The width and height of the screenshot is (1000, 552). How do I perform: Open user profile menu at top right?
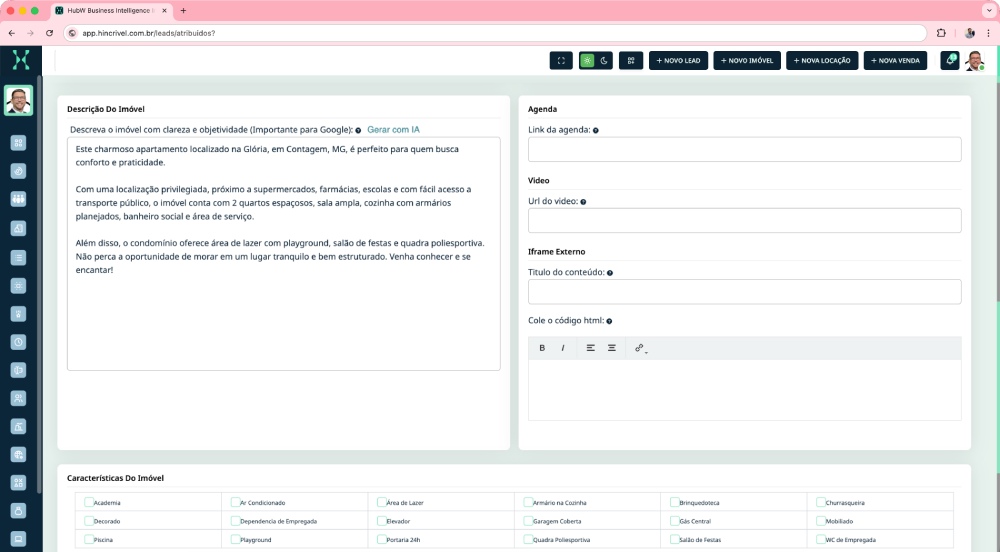point(974,60)
